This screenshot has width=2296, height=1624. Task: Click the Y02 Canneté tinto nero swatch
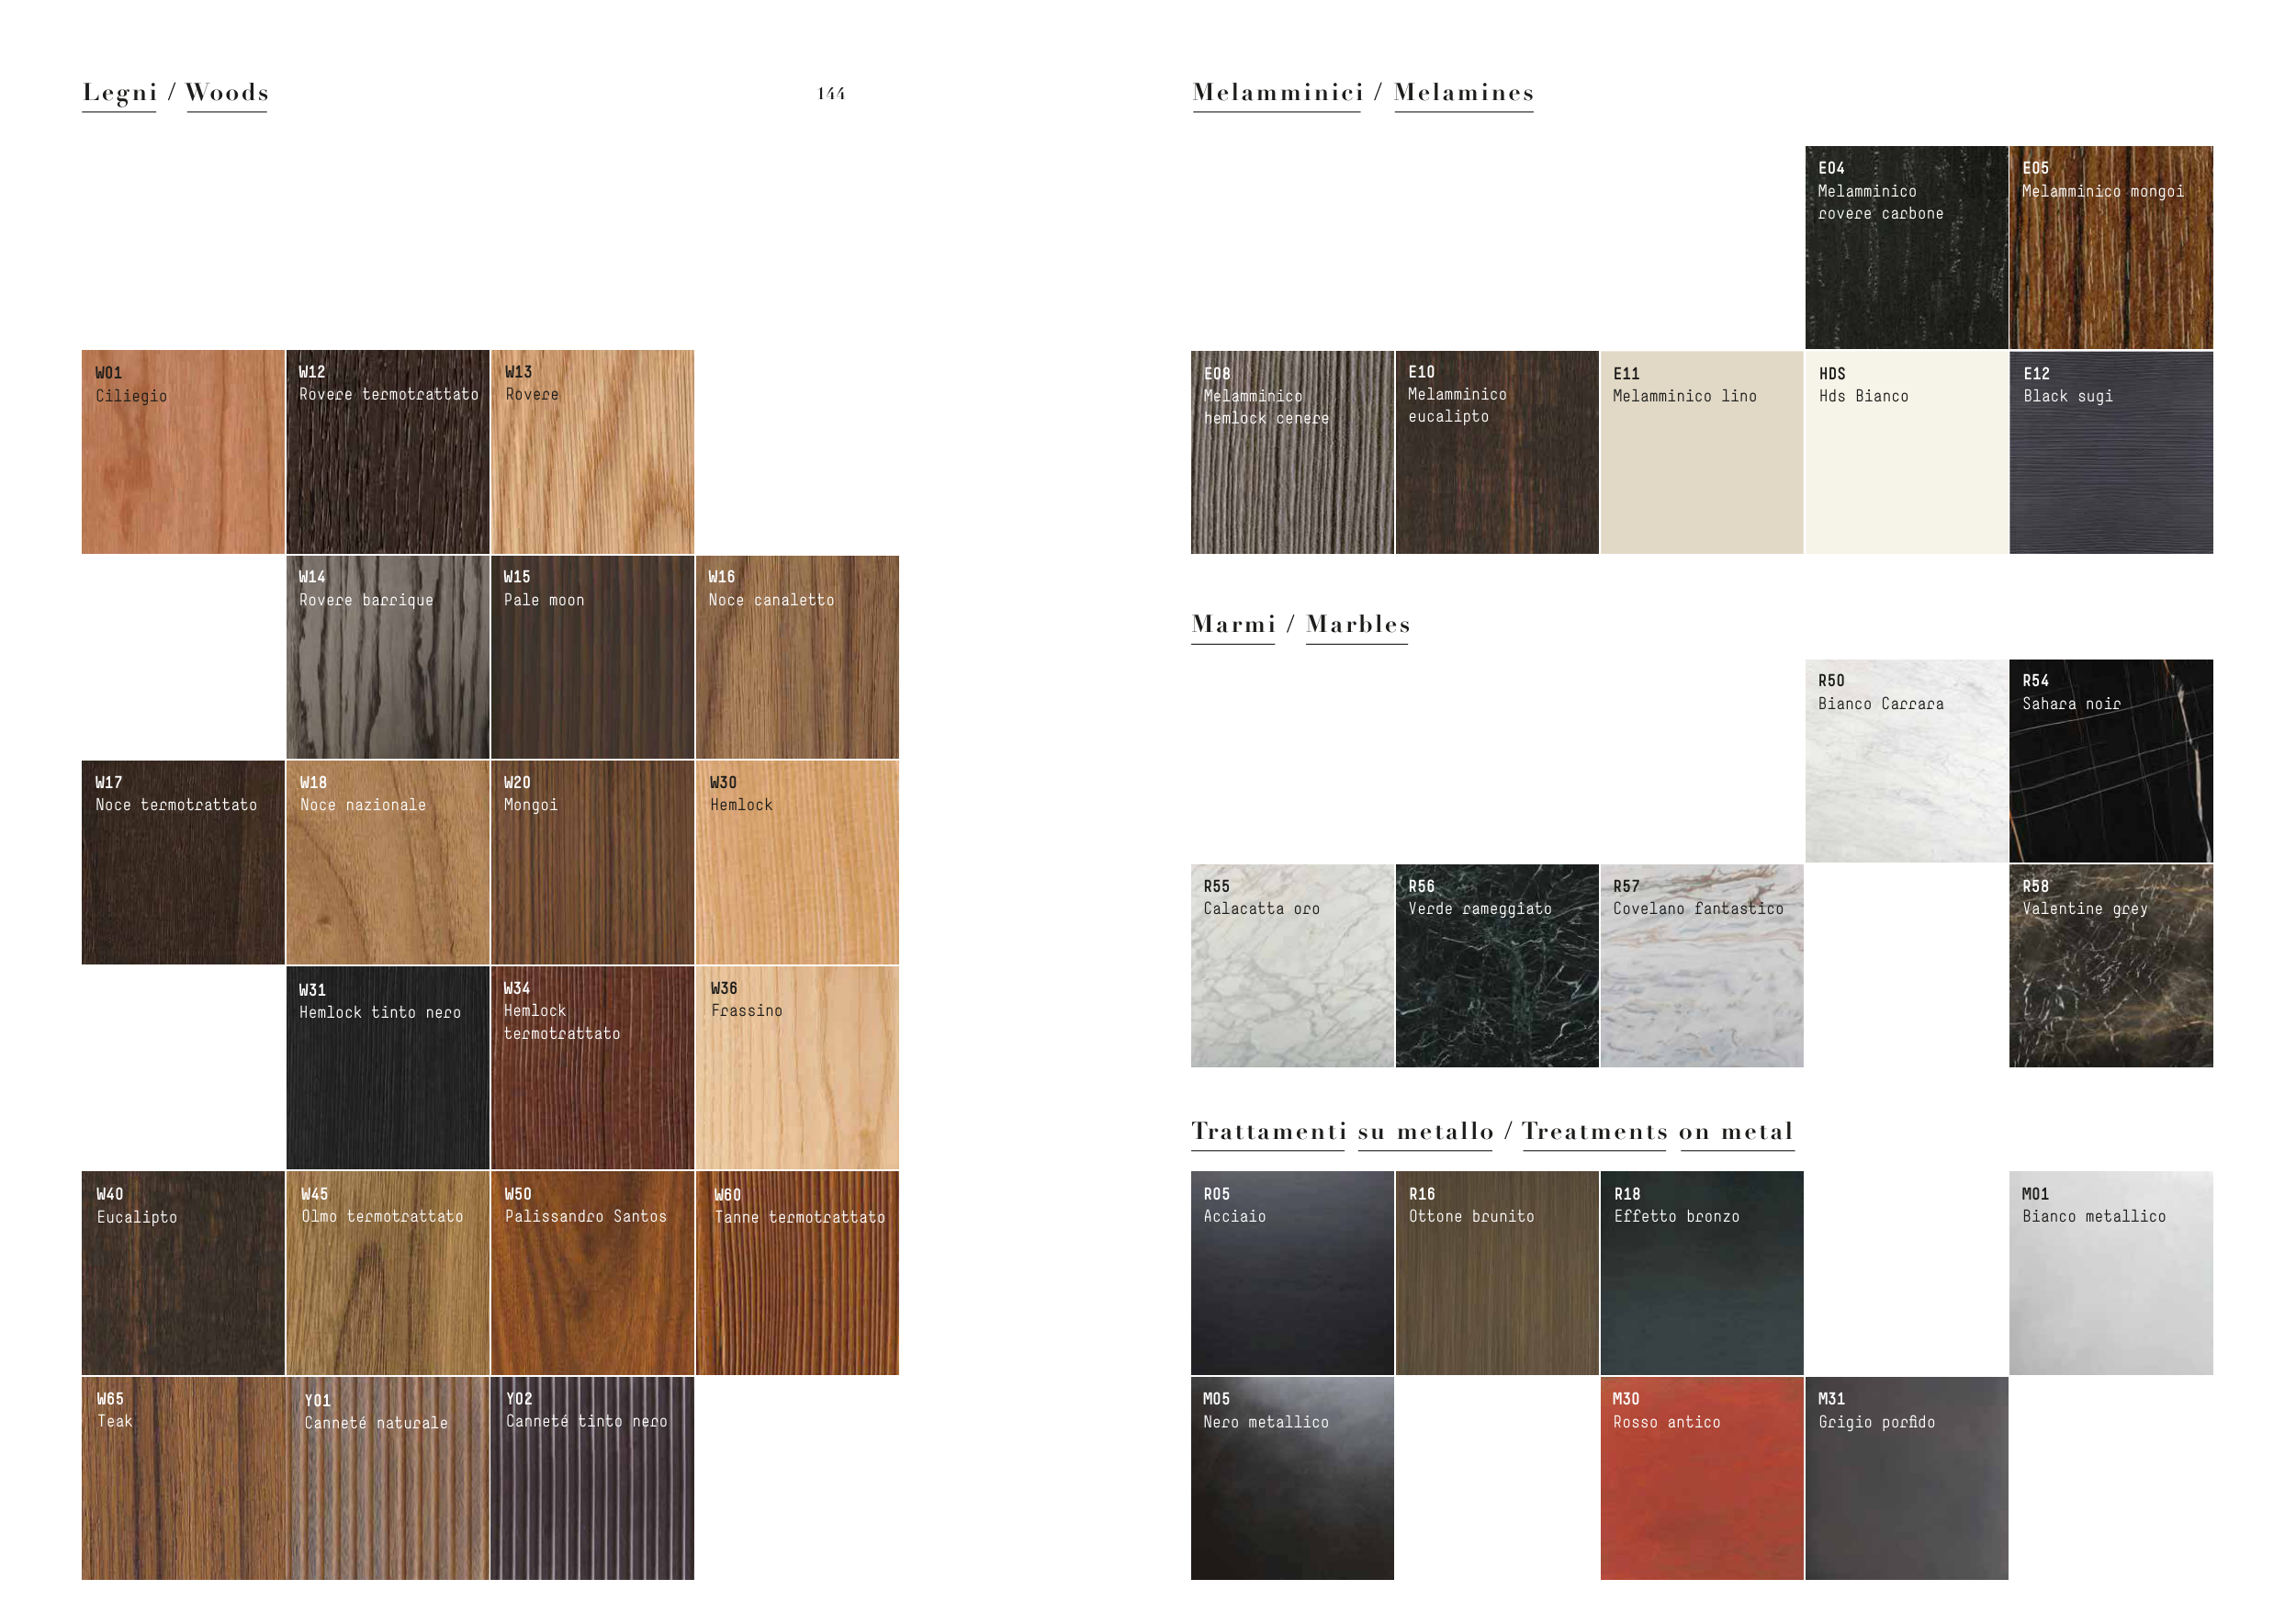592,1478
